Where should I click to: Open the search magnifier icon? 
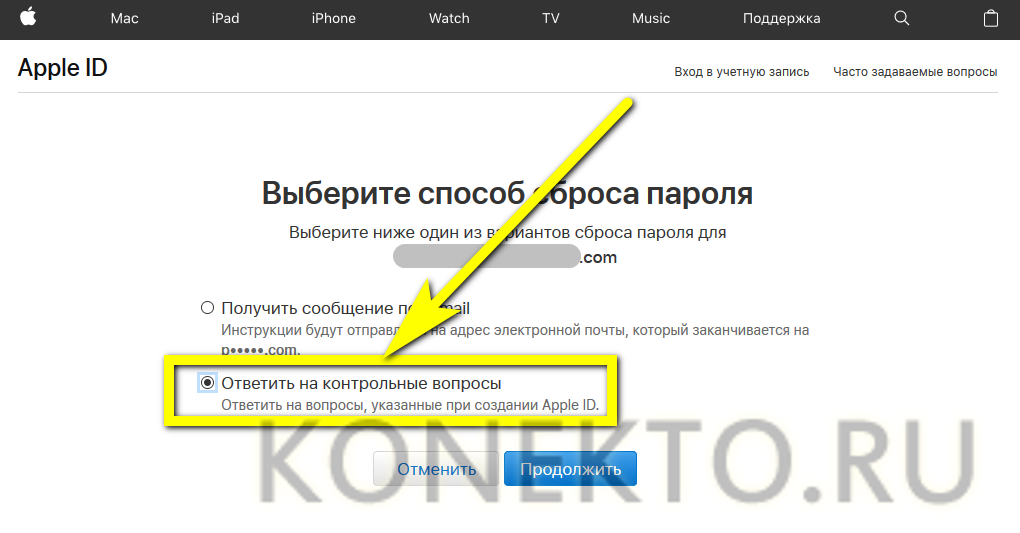click(x=902, y=18)
